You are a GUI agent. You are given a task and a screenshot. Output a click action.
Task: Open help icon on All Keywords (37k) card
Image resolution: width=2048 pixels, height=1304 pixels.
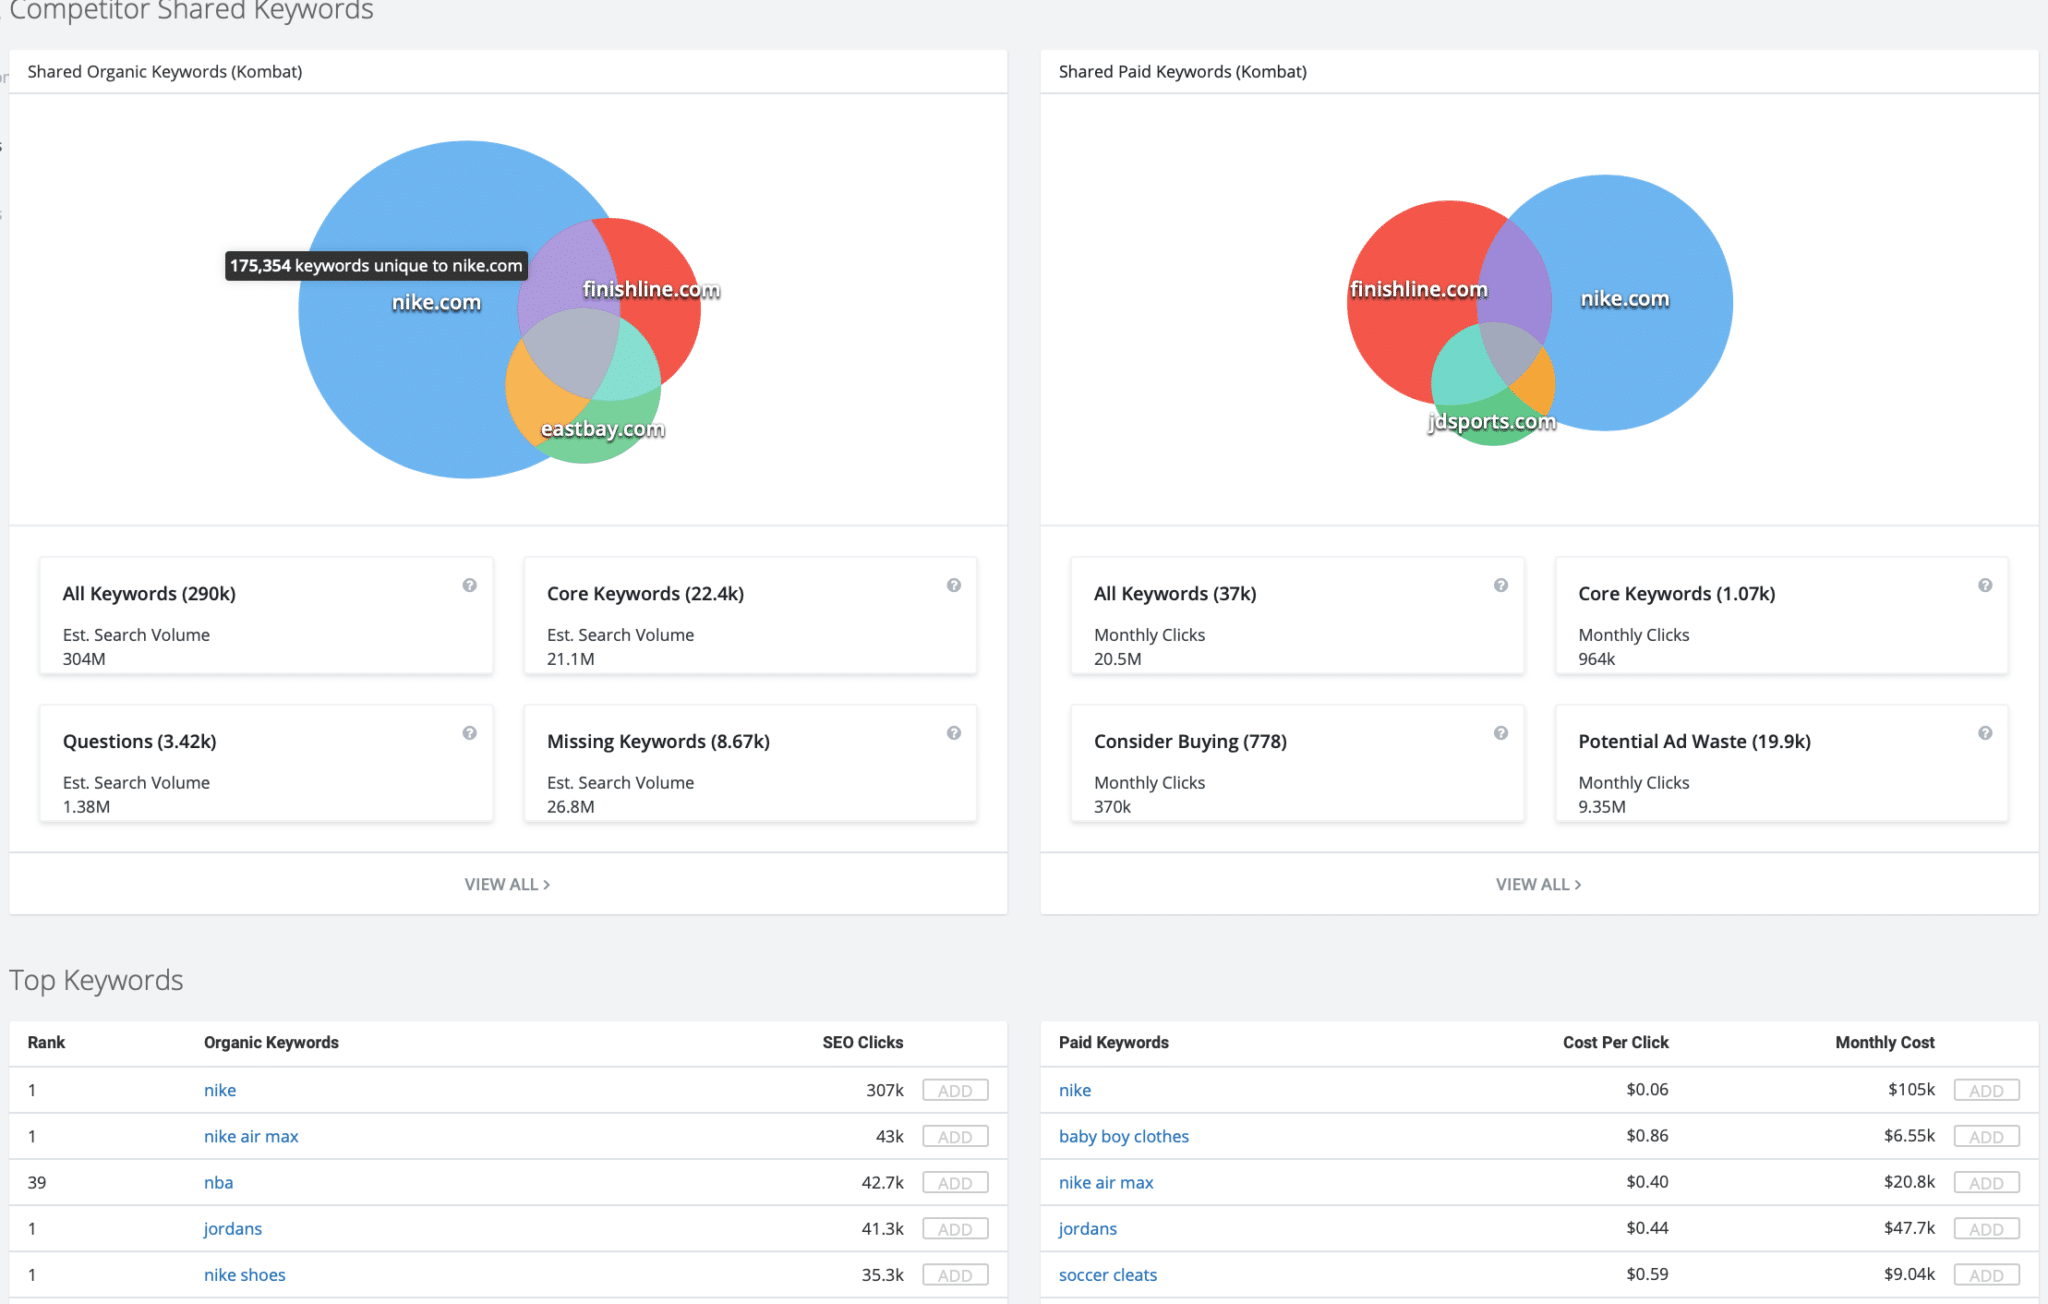tap(1501, 586)
